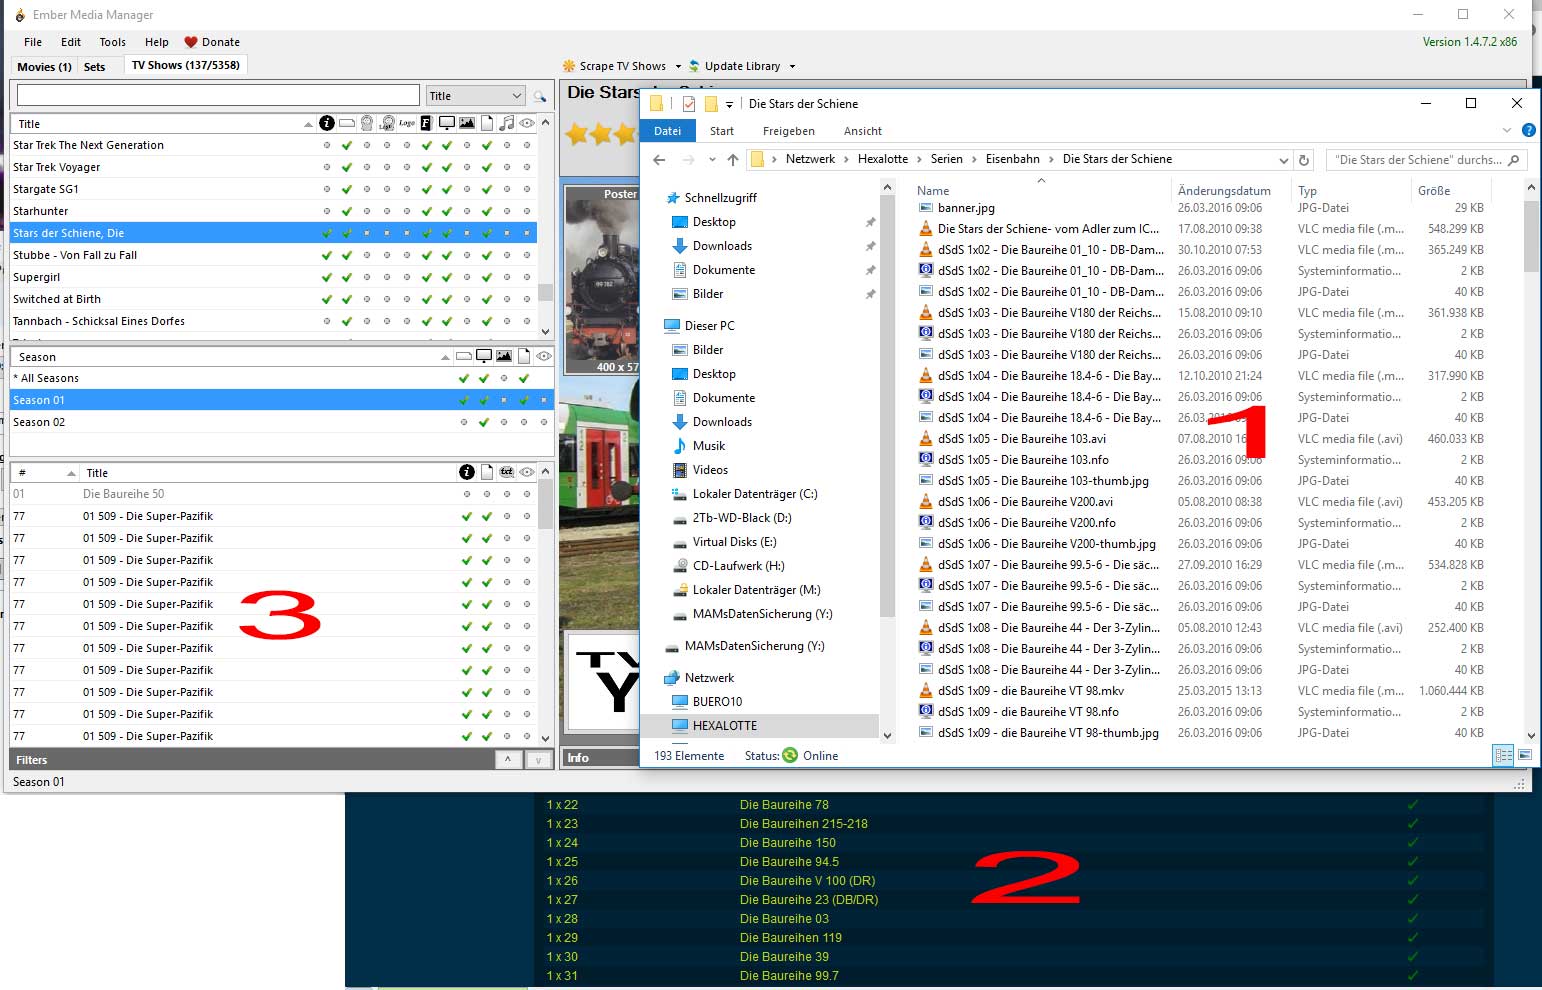1542x990 pixels.
Task: Open the Scrape TV Shows dropdown arrow
Action: (x=678, y=66)
